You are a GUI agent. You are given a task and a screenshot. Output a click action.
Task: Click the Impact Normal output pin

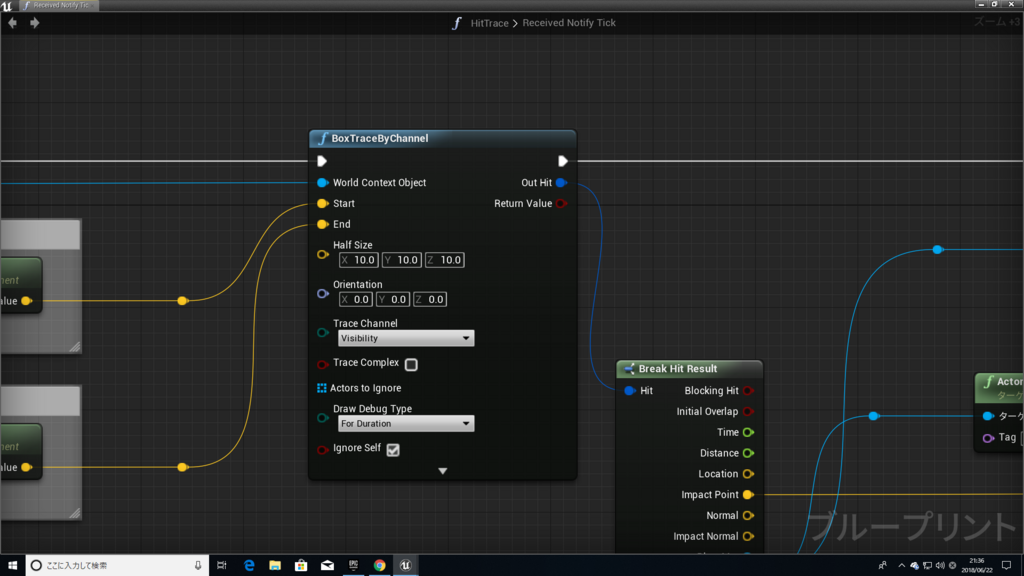748,537
